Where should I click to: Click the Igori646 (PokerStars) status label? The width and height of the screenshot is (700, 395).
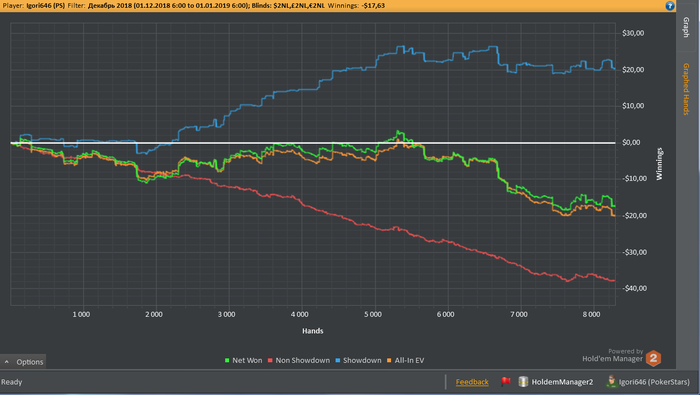(x=654, y=382)
